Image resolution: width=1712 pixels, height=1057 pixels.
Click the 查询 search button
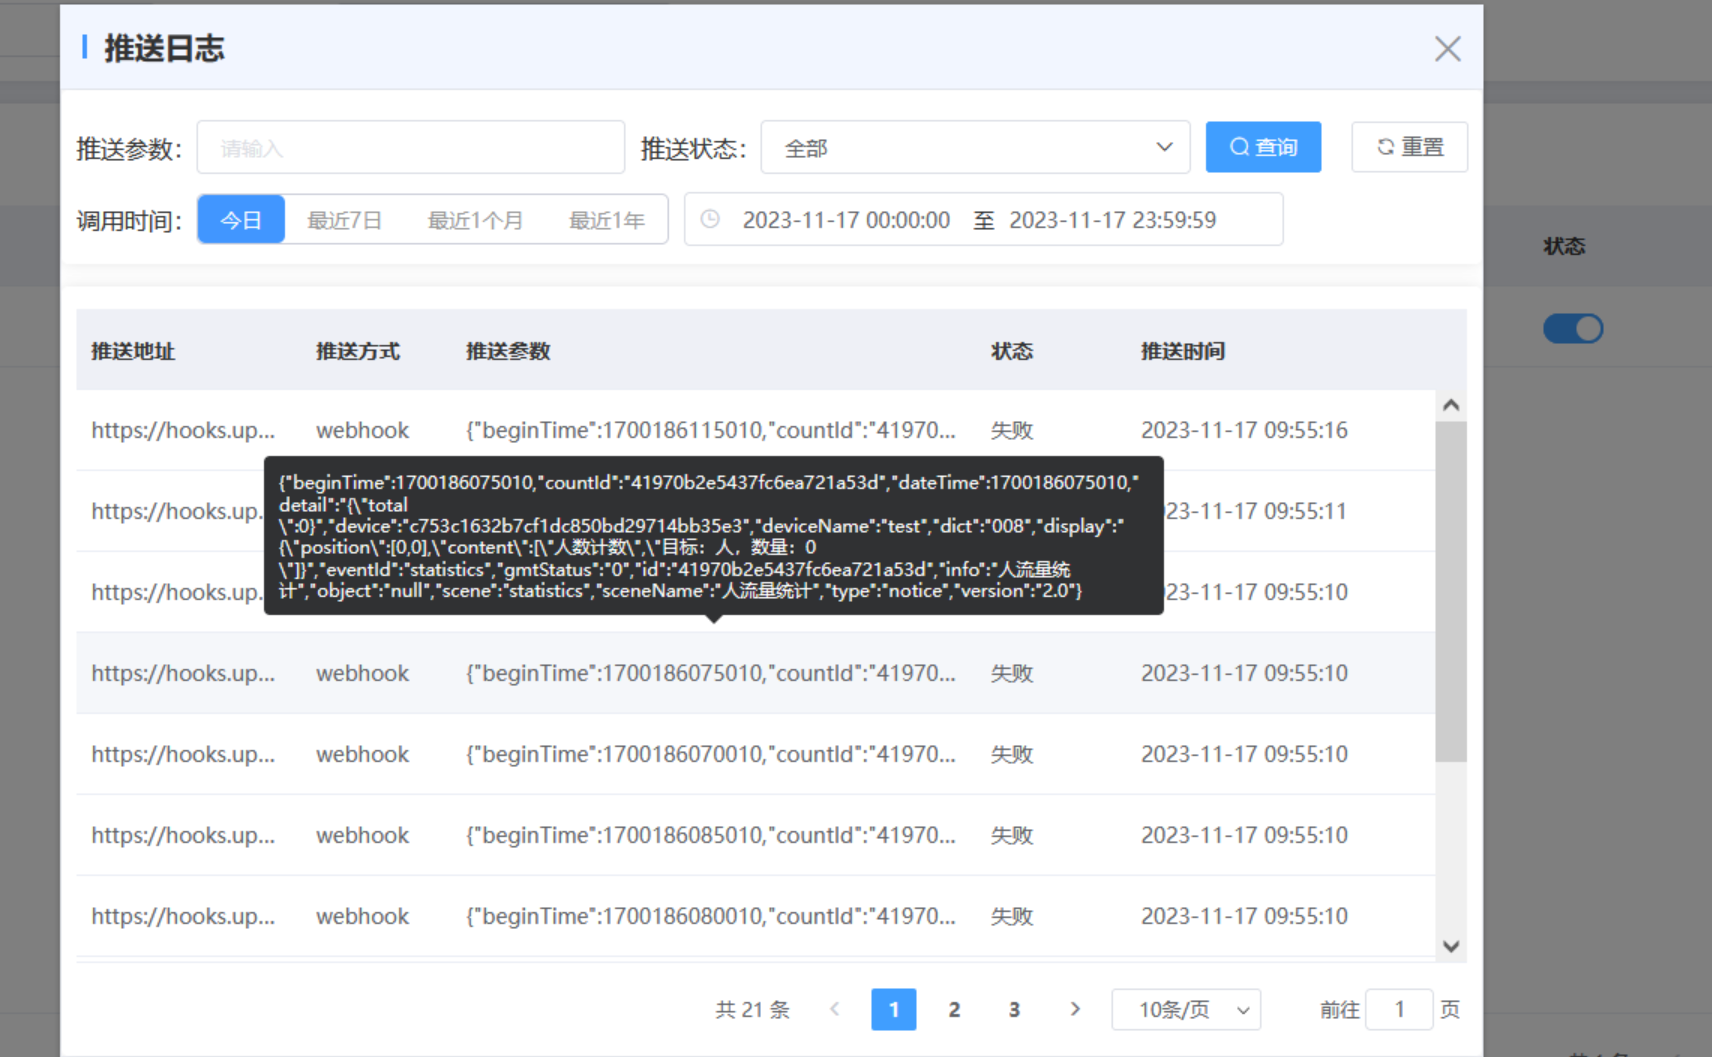click(x=1263, y=147)
